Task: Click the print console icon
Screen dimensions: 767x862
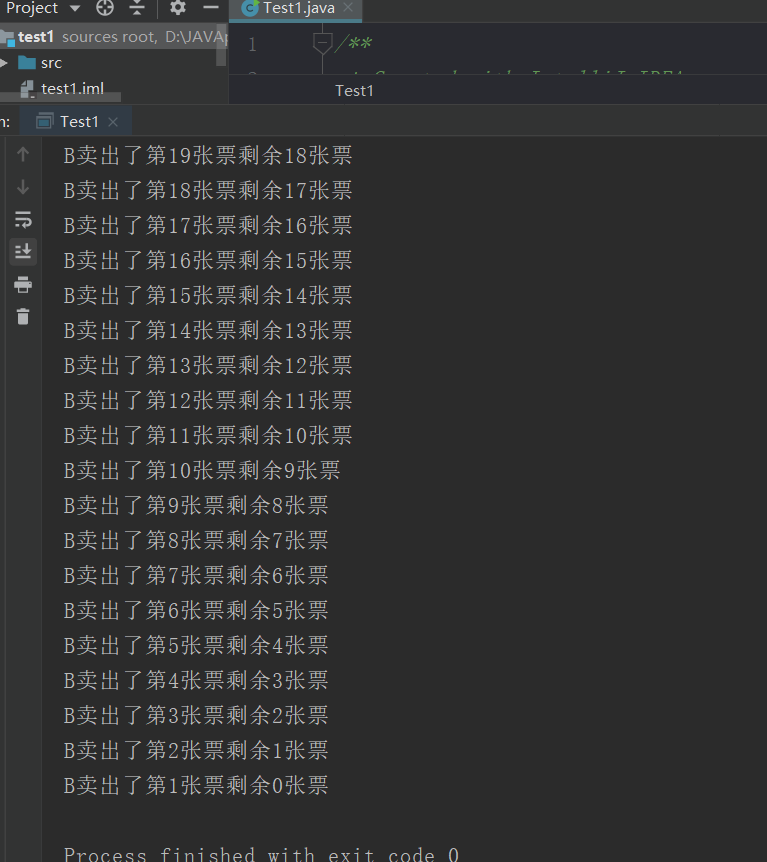Action: 23,284
